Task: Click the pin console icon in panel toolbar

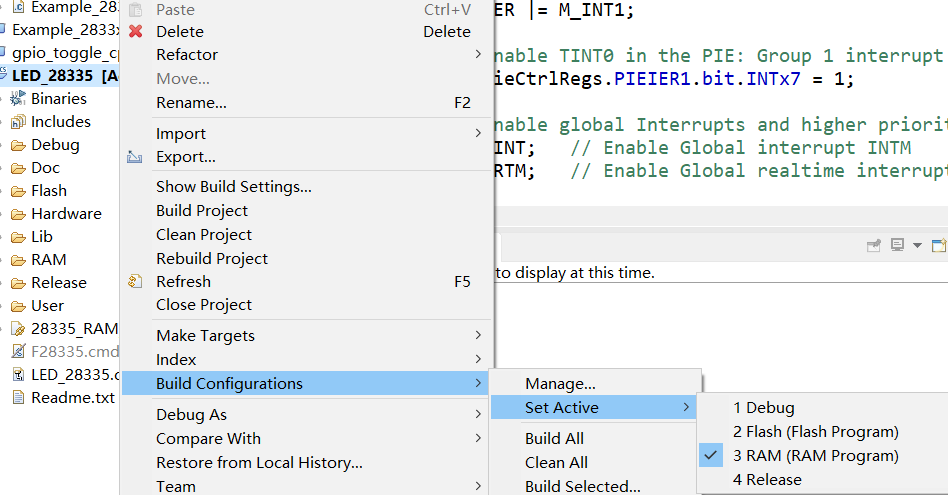Action: 874,245
